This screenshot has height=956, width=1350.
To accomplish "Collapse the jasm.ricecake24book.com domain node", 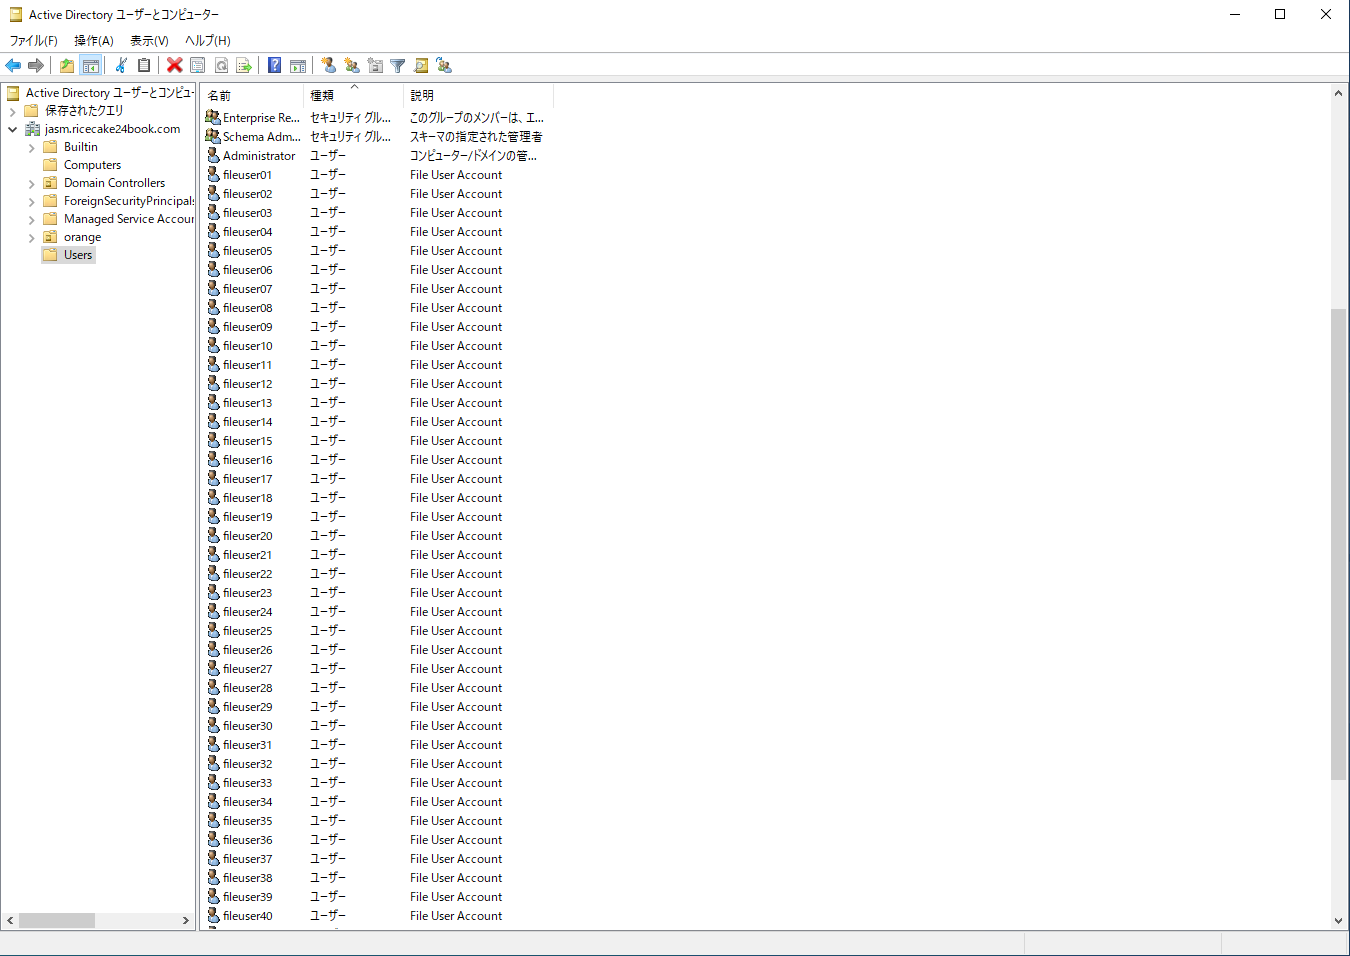I will point(12,130).
